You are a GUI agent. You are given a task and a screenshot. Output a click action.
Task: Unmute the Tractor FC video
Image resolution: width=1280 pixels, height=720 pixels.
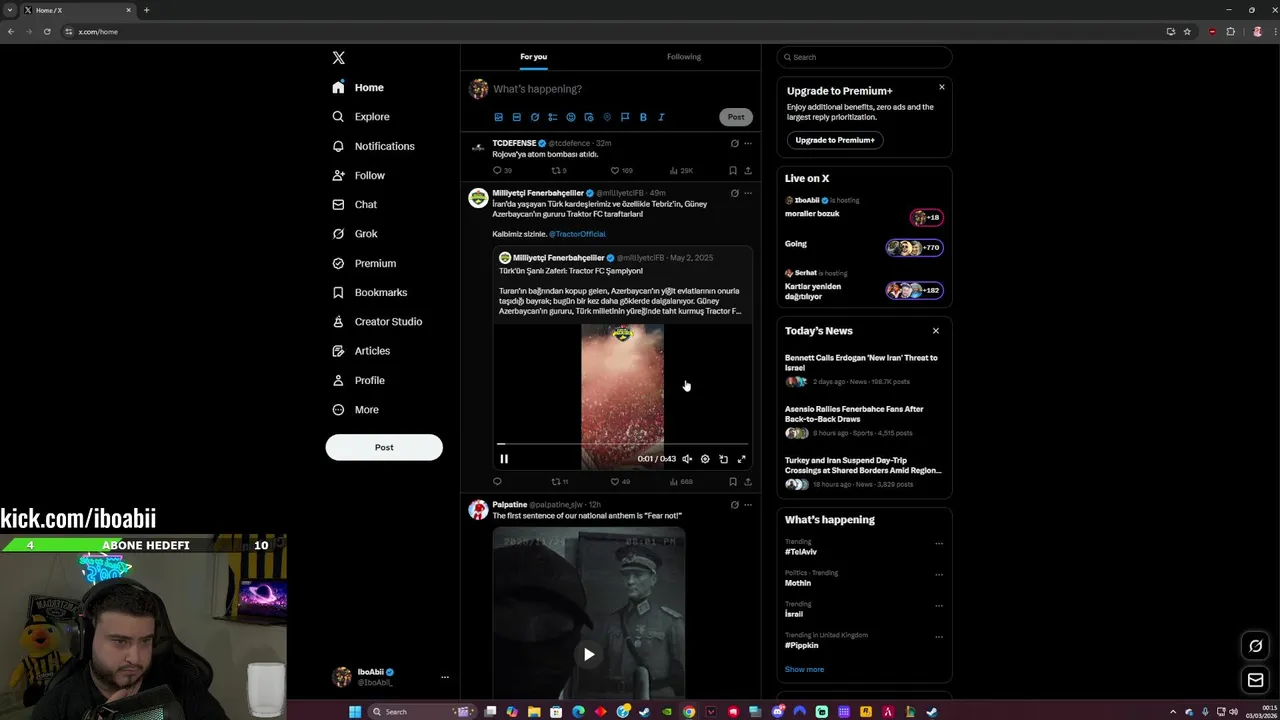point(687,459)
